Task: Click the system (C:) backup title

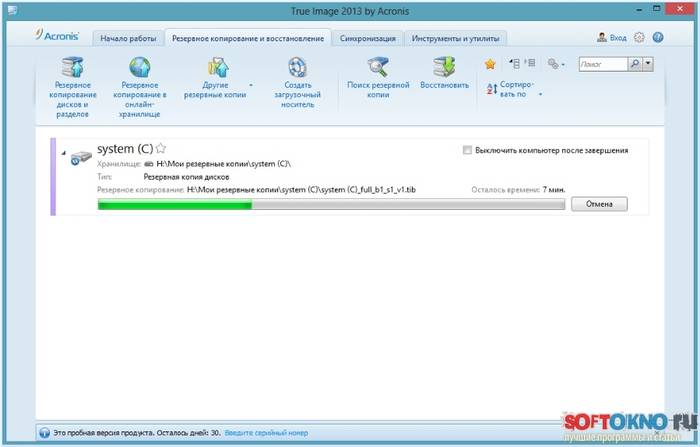Action: [125, 149]
